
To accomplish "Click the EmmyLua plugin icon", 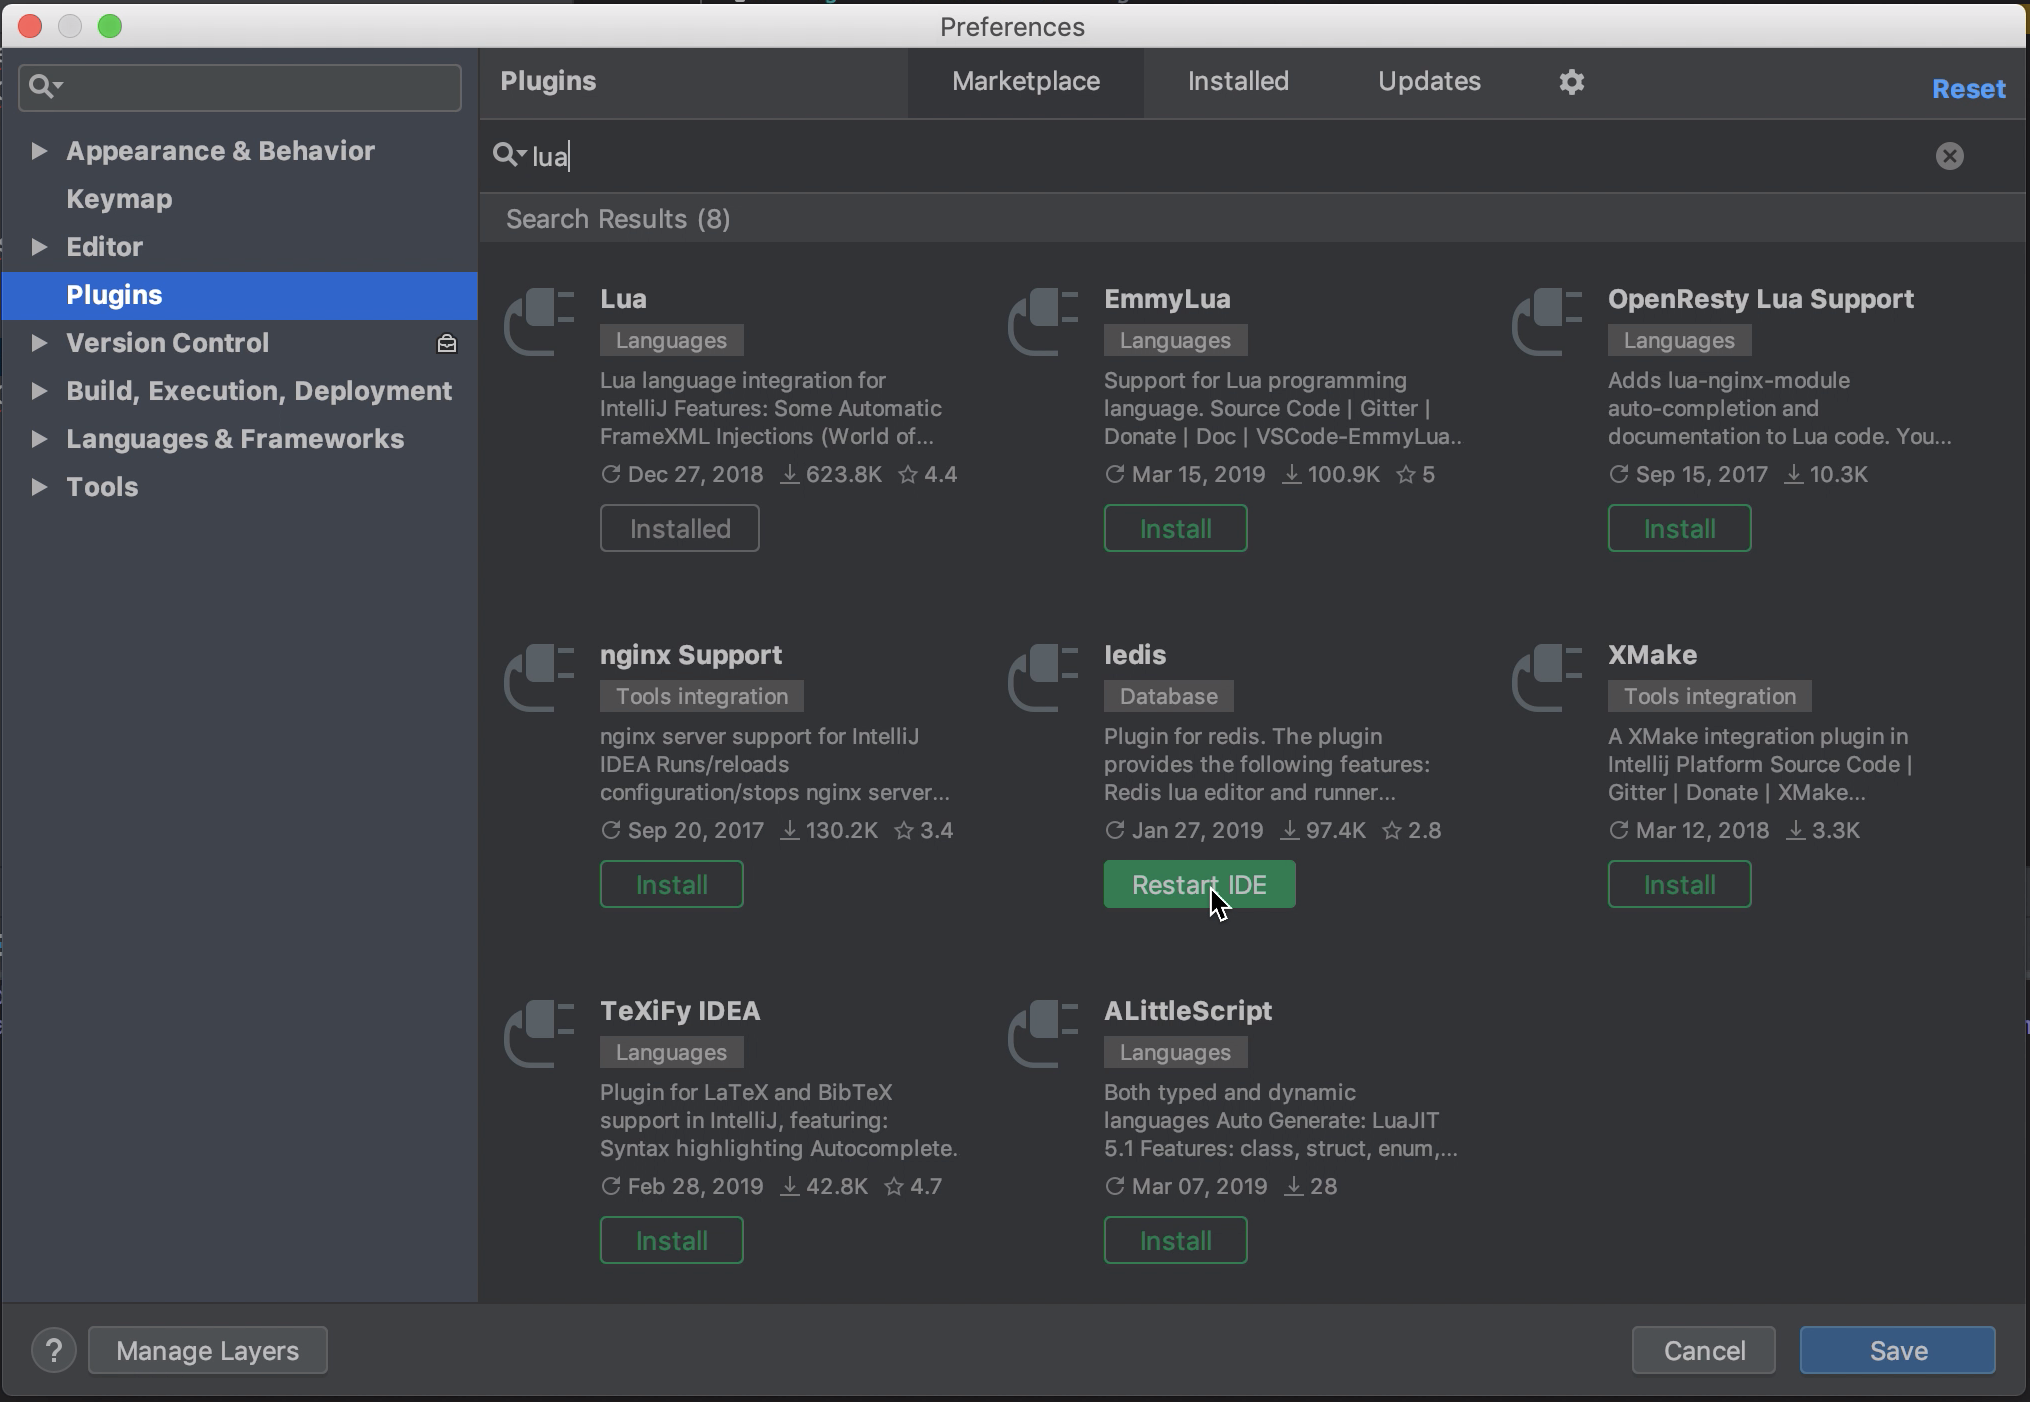I will coord(1044,322).
